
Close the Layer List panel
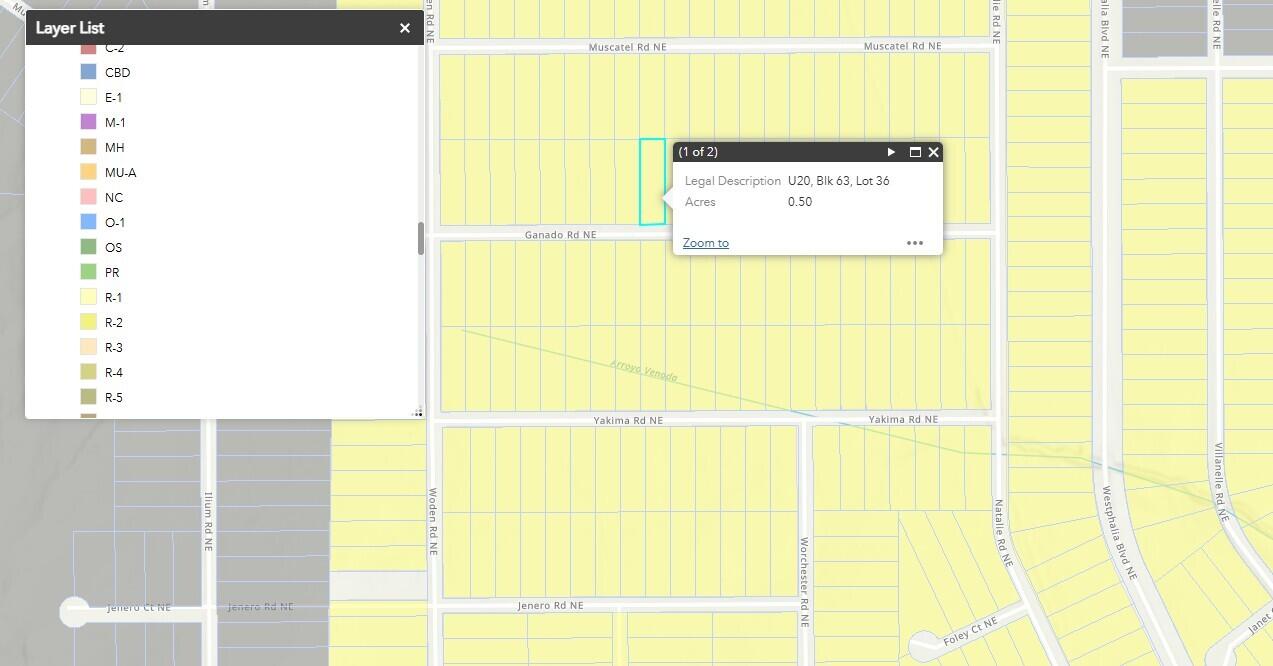[x=405, y=28]
